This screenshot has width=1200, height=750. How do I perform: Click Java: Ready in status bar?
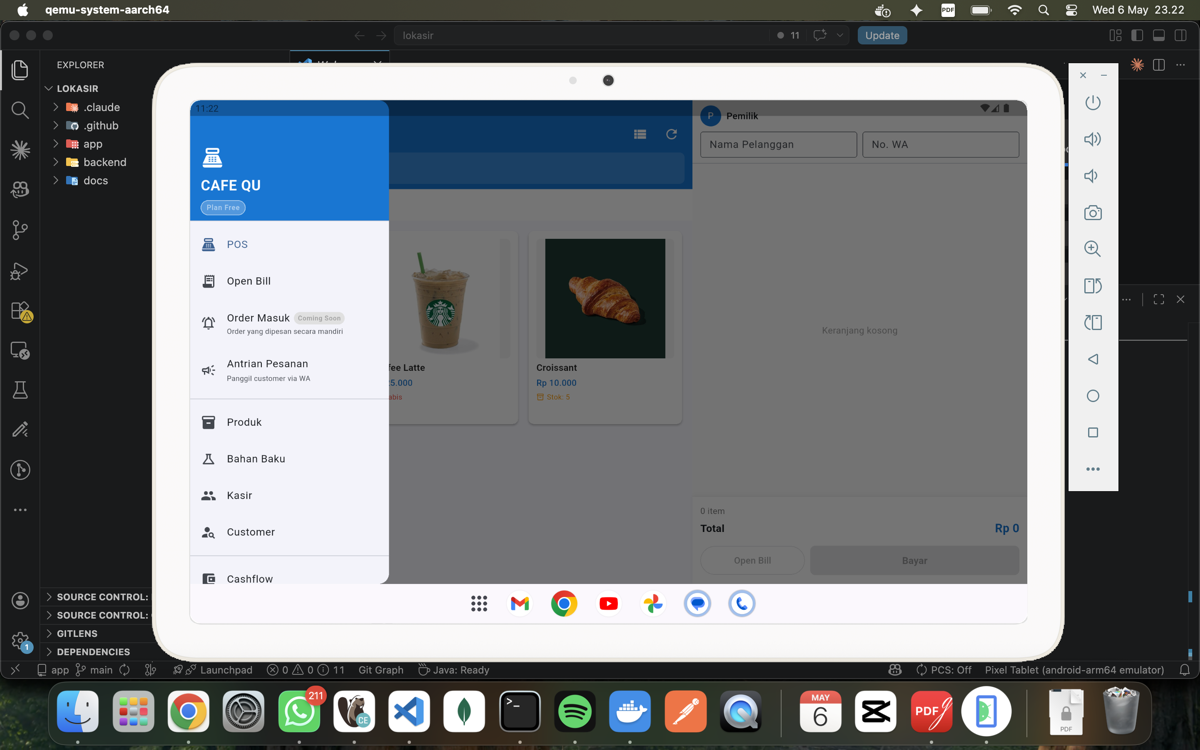coord(453,670)
